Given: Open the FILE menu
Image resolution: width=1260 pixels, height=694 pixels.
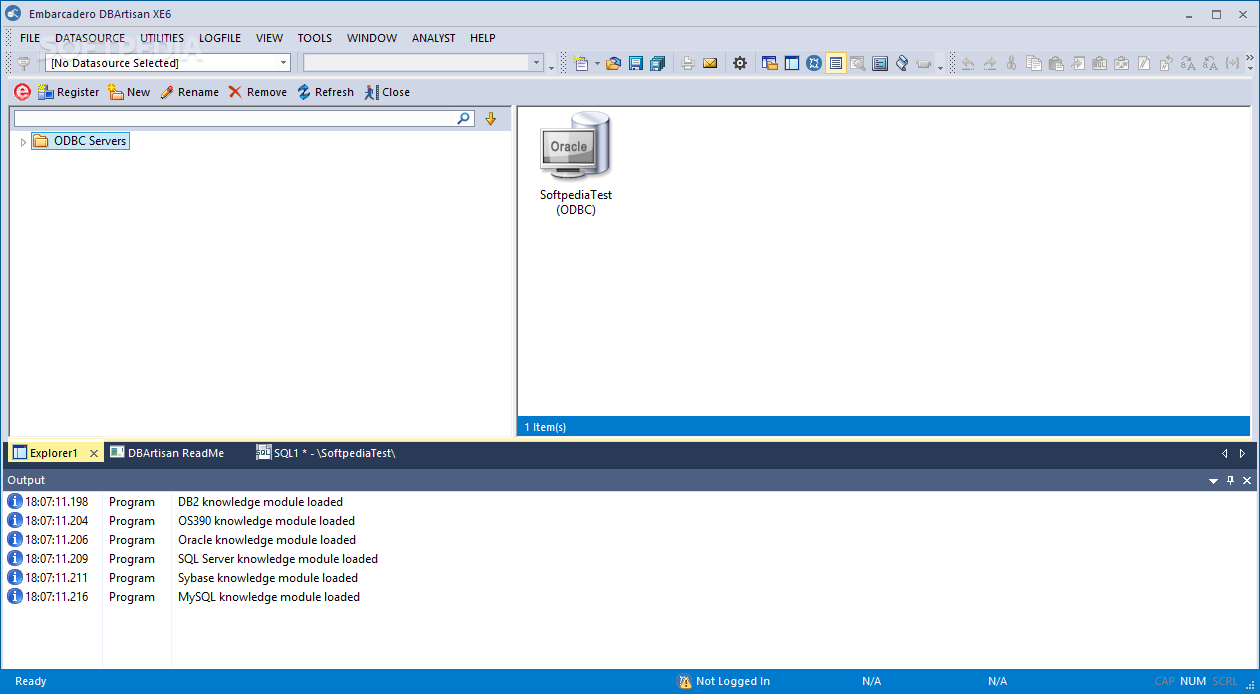Looking at the screenshot, I should coord(30,38).
